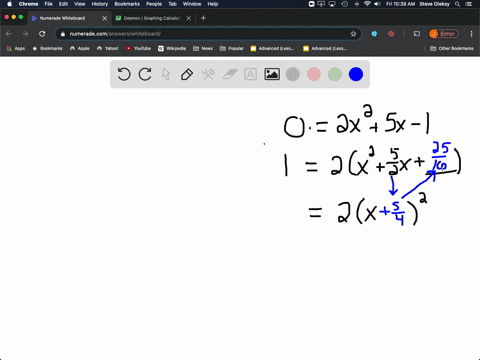Open the Time Machine status icon
Image resolution: width=480 pixels, height=360 pixels.
click(x=345, y=4)
